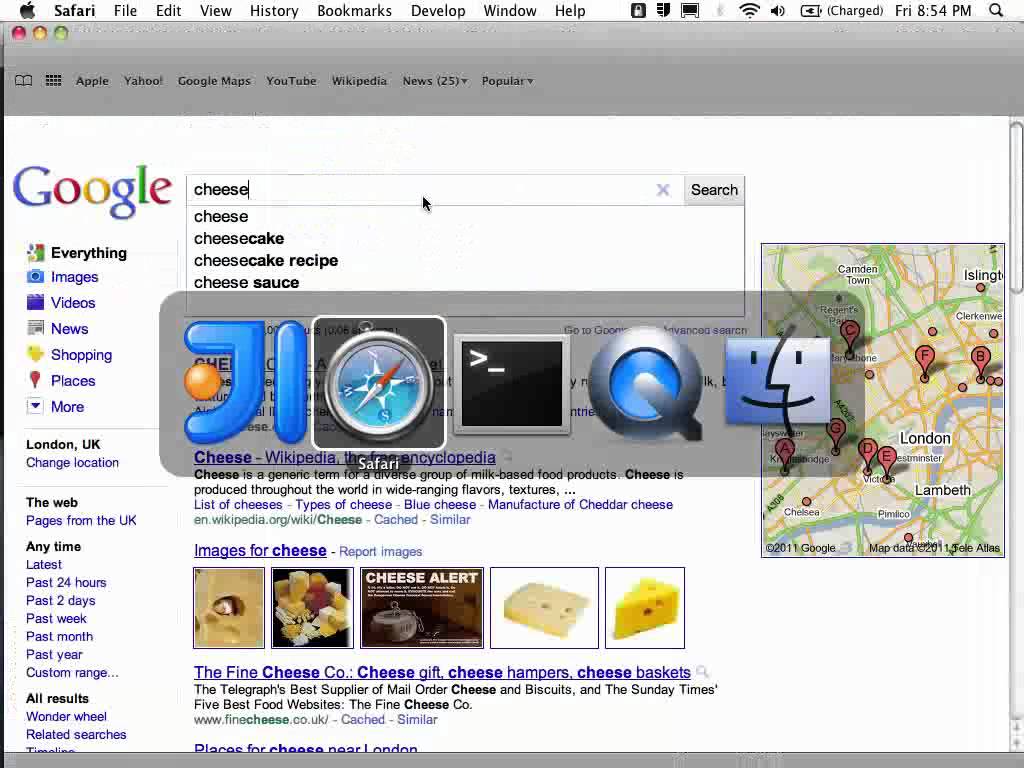Screen dimensions: 1024x768
Task: Open Blue cheese sublink
Action: click(x=440, y=505)
